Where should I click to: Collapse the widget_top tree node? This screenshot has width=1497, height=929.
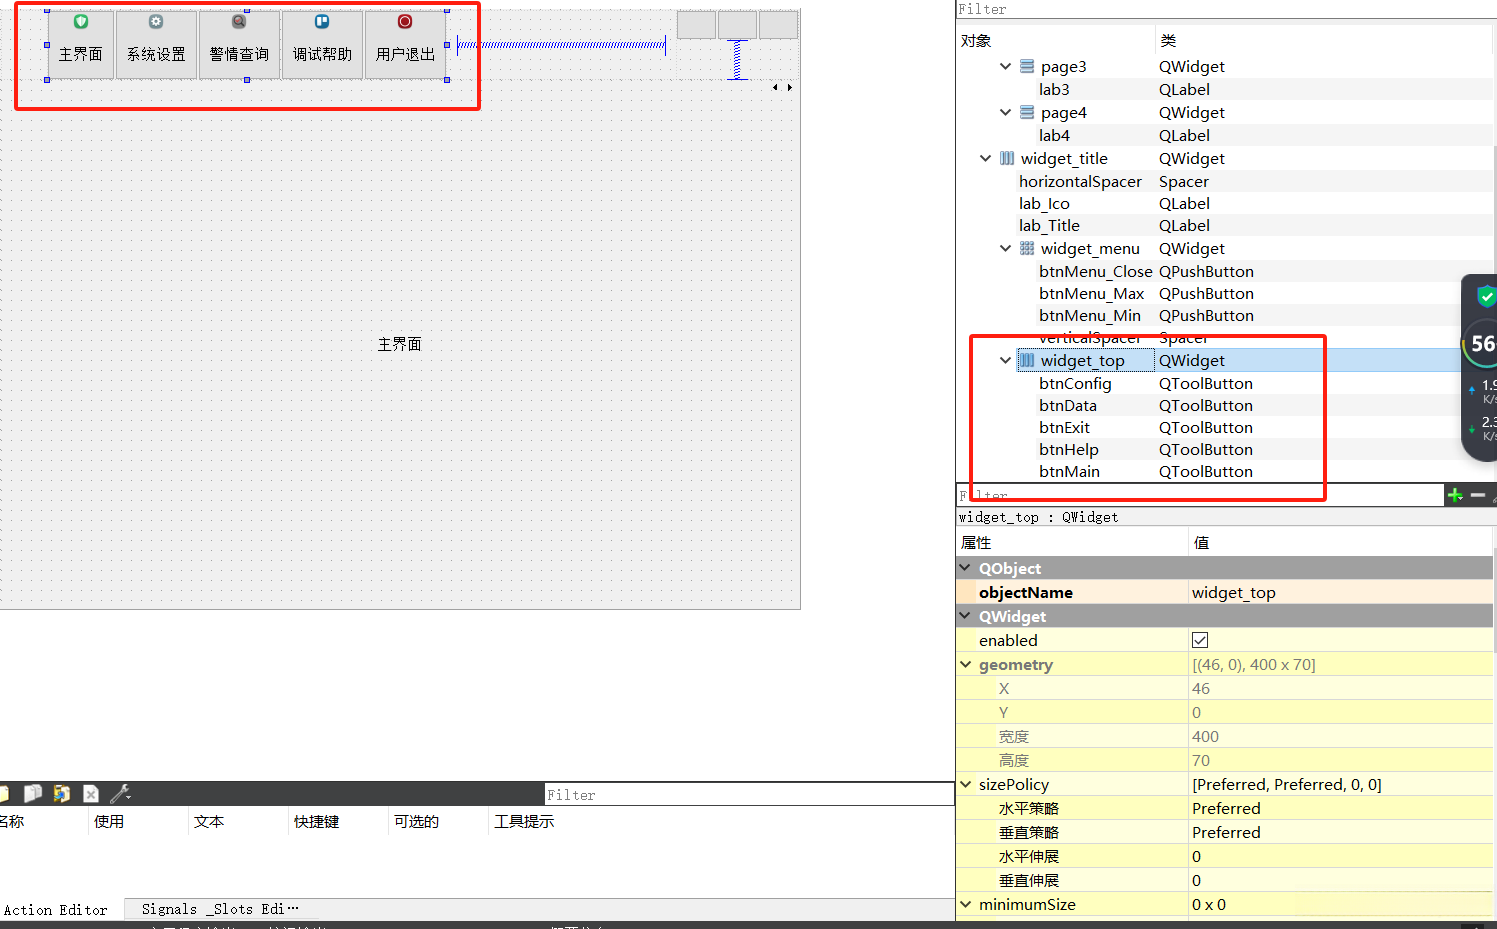[x=1005, y=360]
